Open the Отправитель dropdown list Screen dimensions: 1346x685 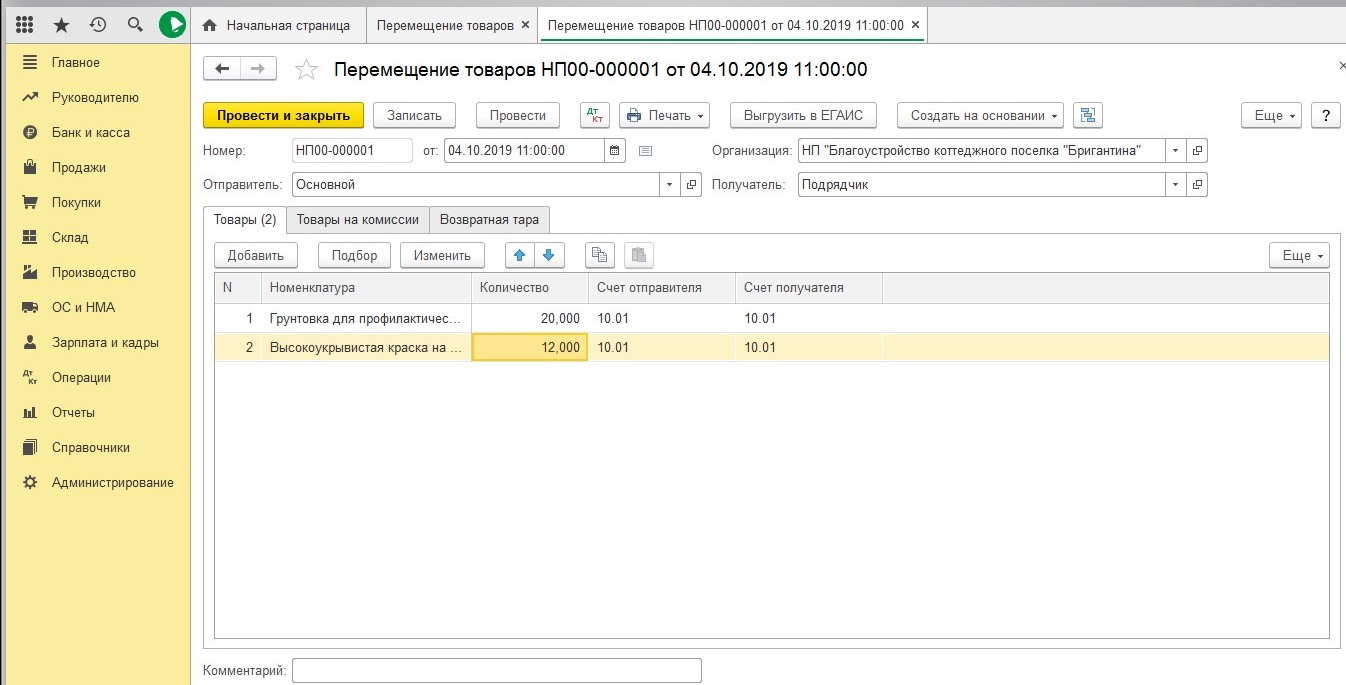(x=669, y=185)
